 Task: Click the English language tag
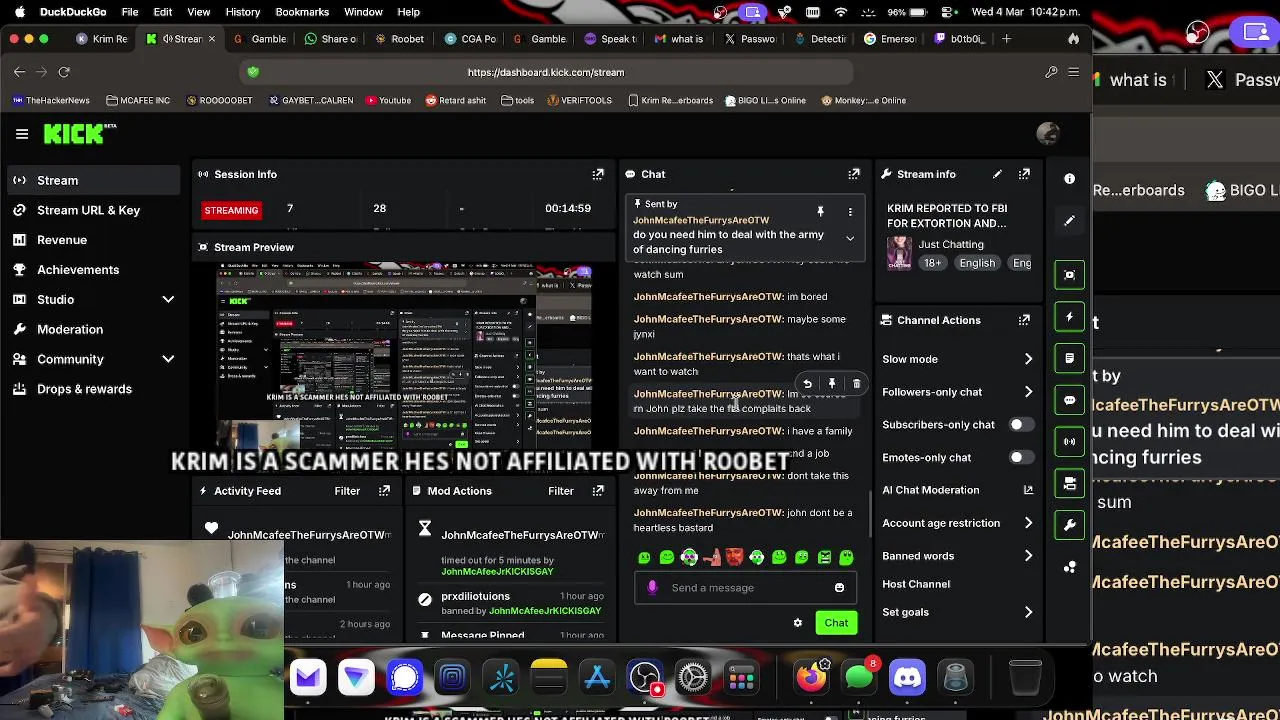[x=977, y=263]
